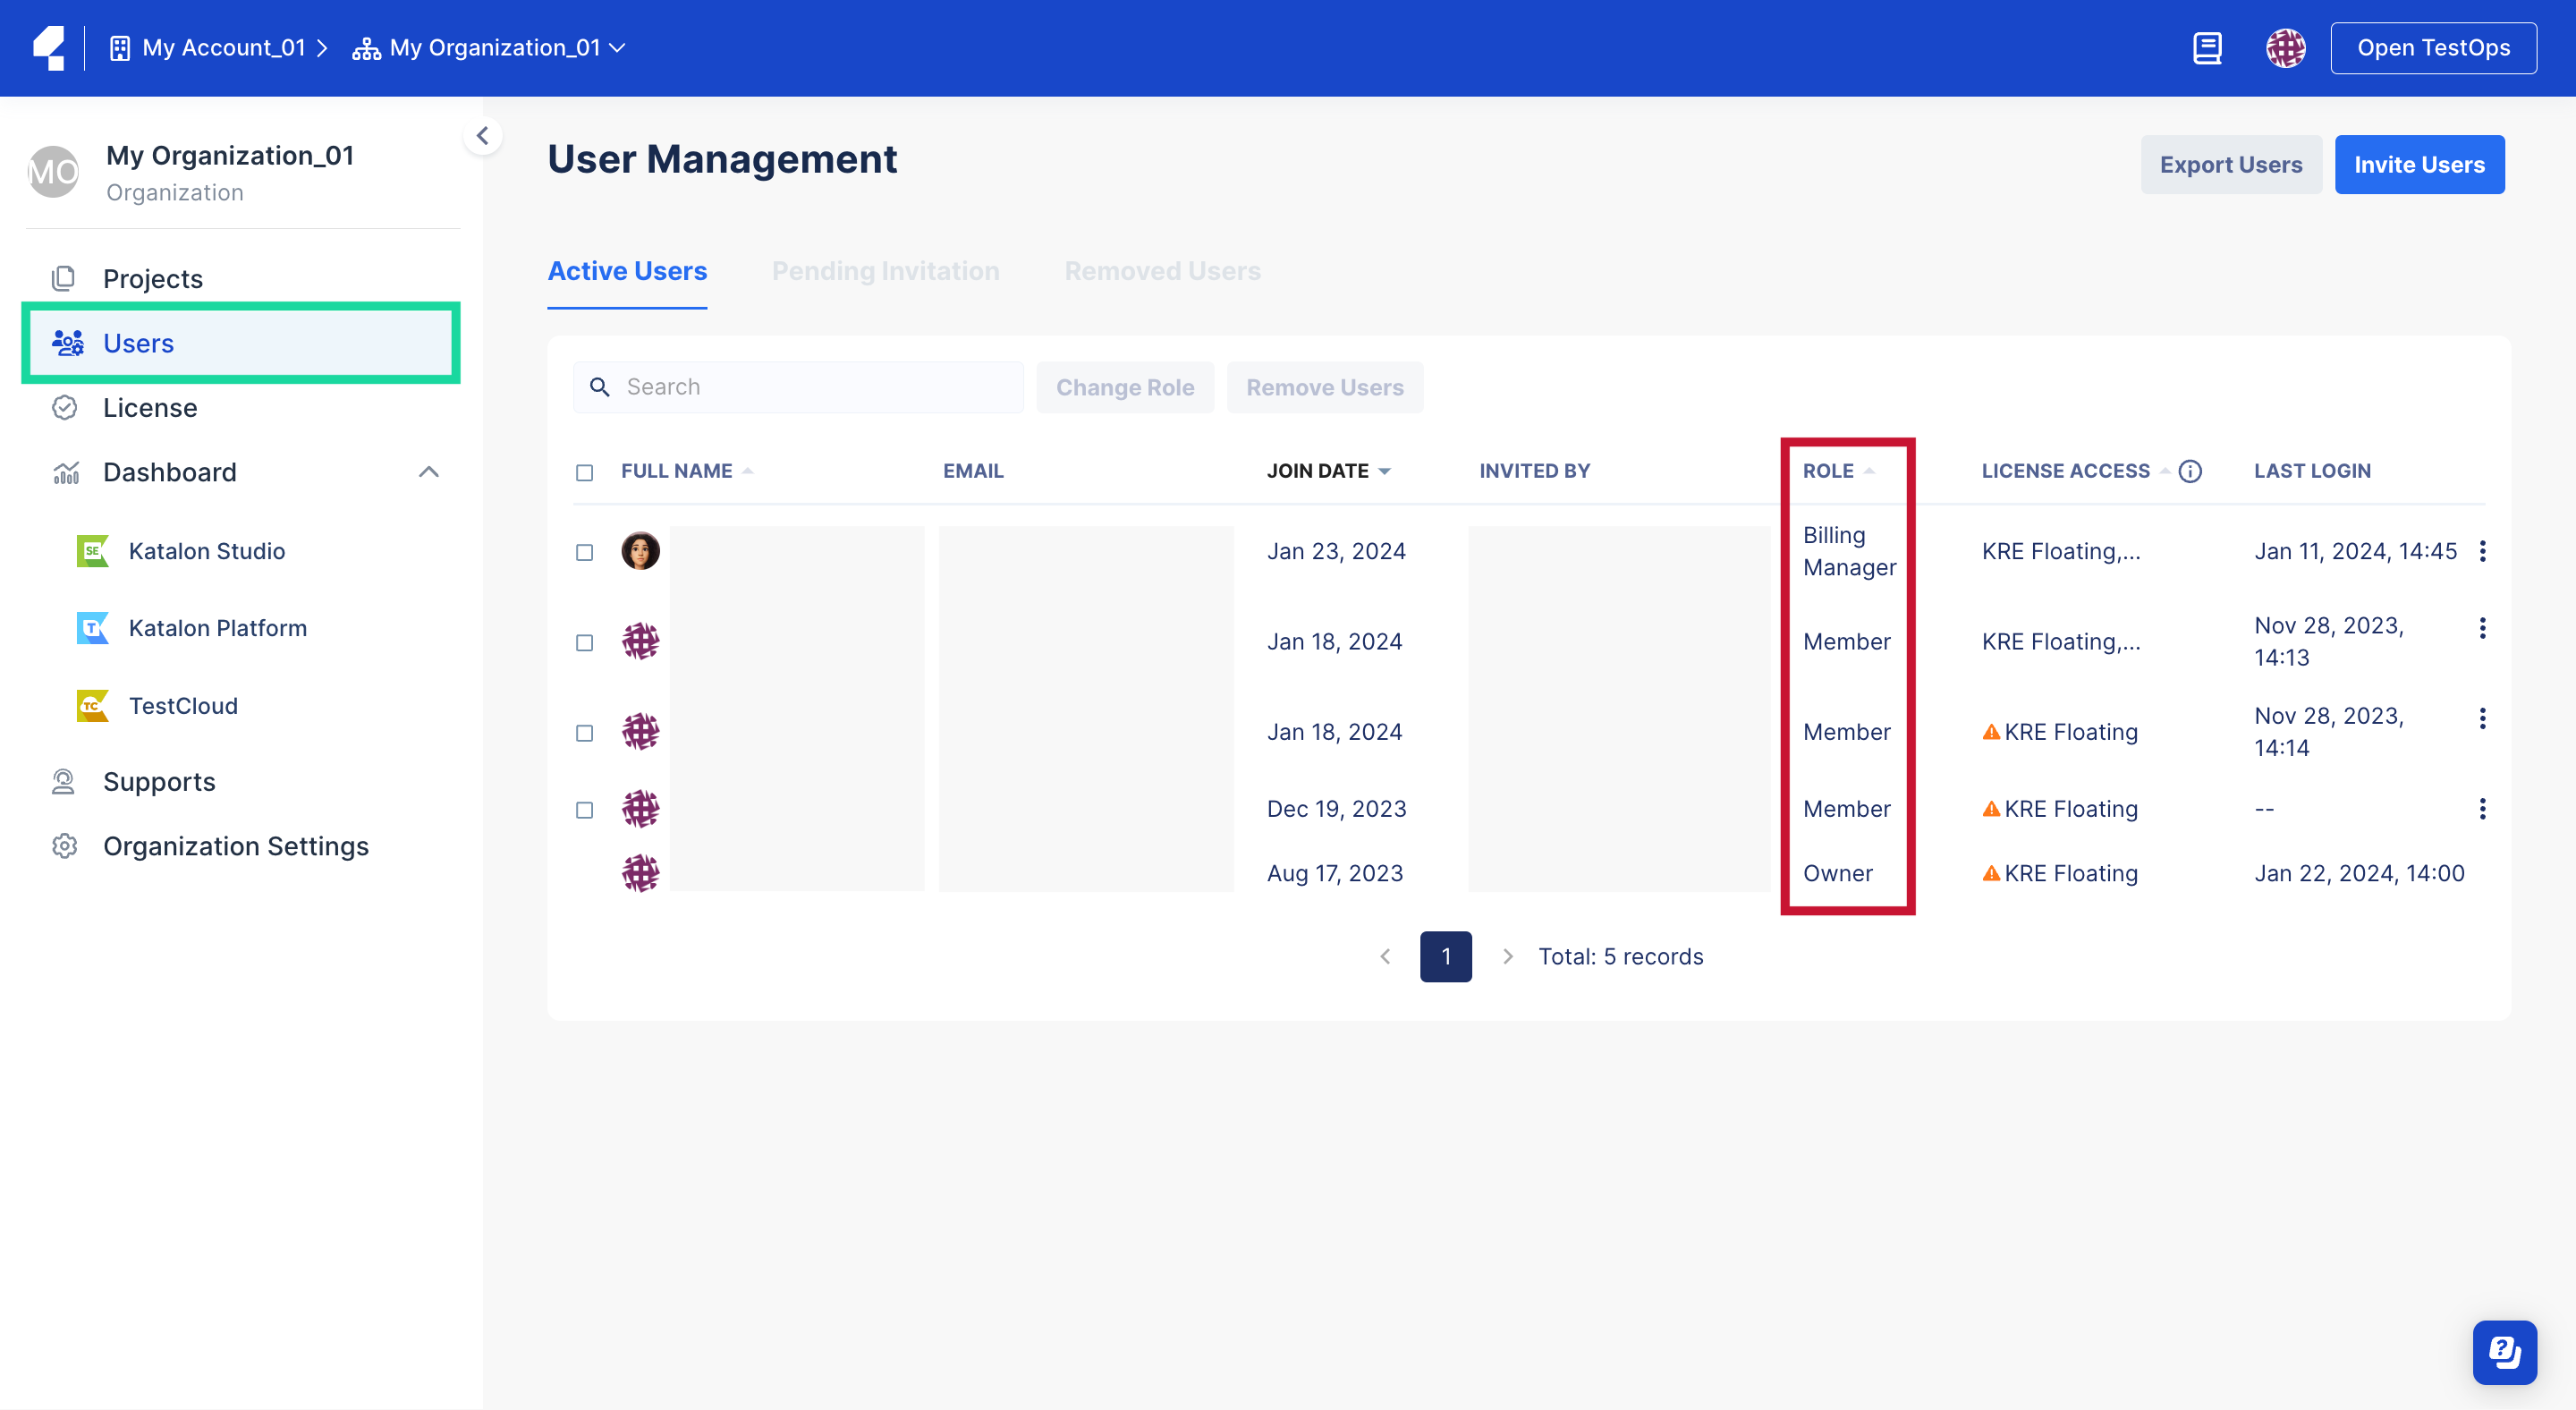
Task: Select the Katalon Platform sidebar item
Action: tap(217, 628)
